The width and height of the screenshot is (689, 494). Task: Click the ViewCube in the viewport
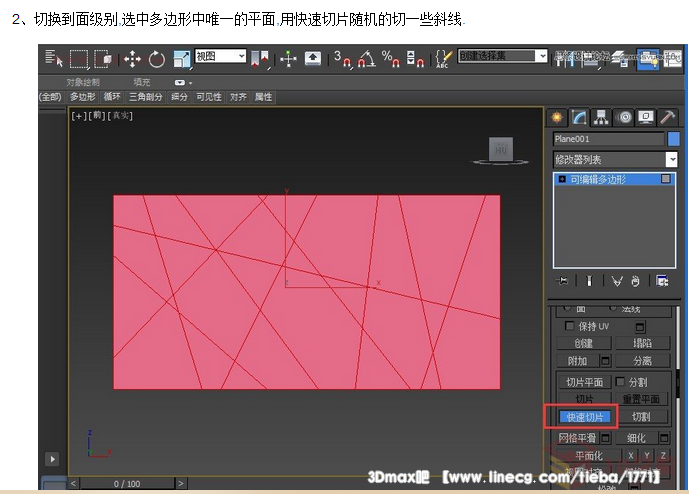point(501,150)
